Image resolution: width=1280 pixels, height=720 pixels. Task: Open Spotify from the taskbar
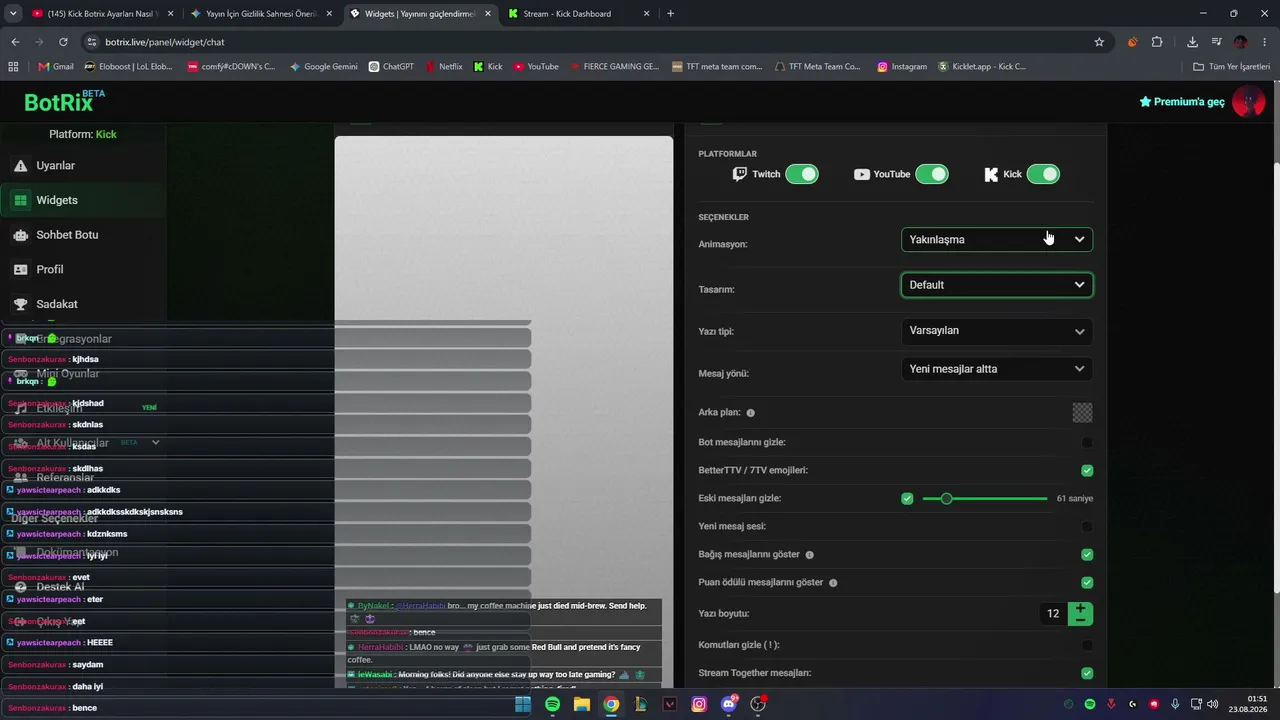click(x=553, y=704)
